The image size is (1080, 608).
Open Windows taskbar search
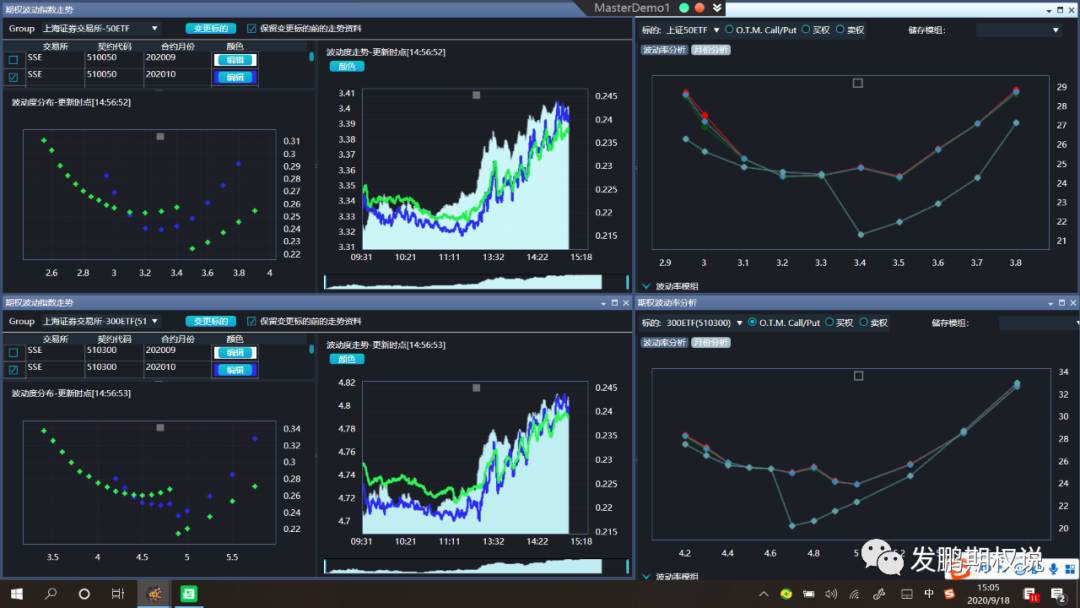50,594
